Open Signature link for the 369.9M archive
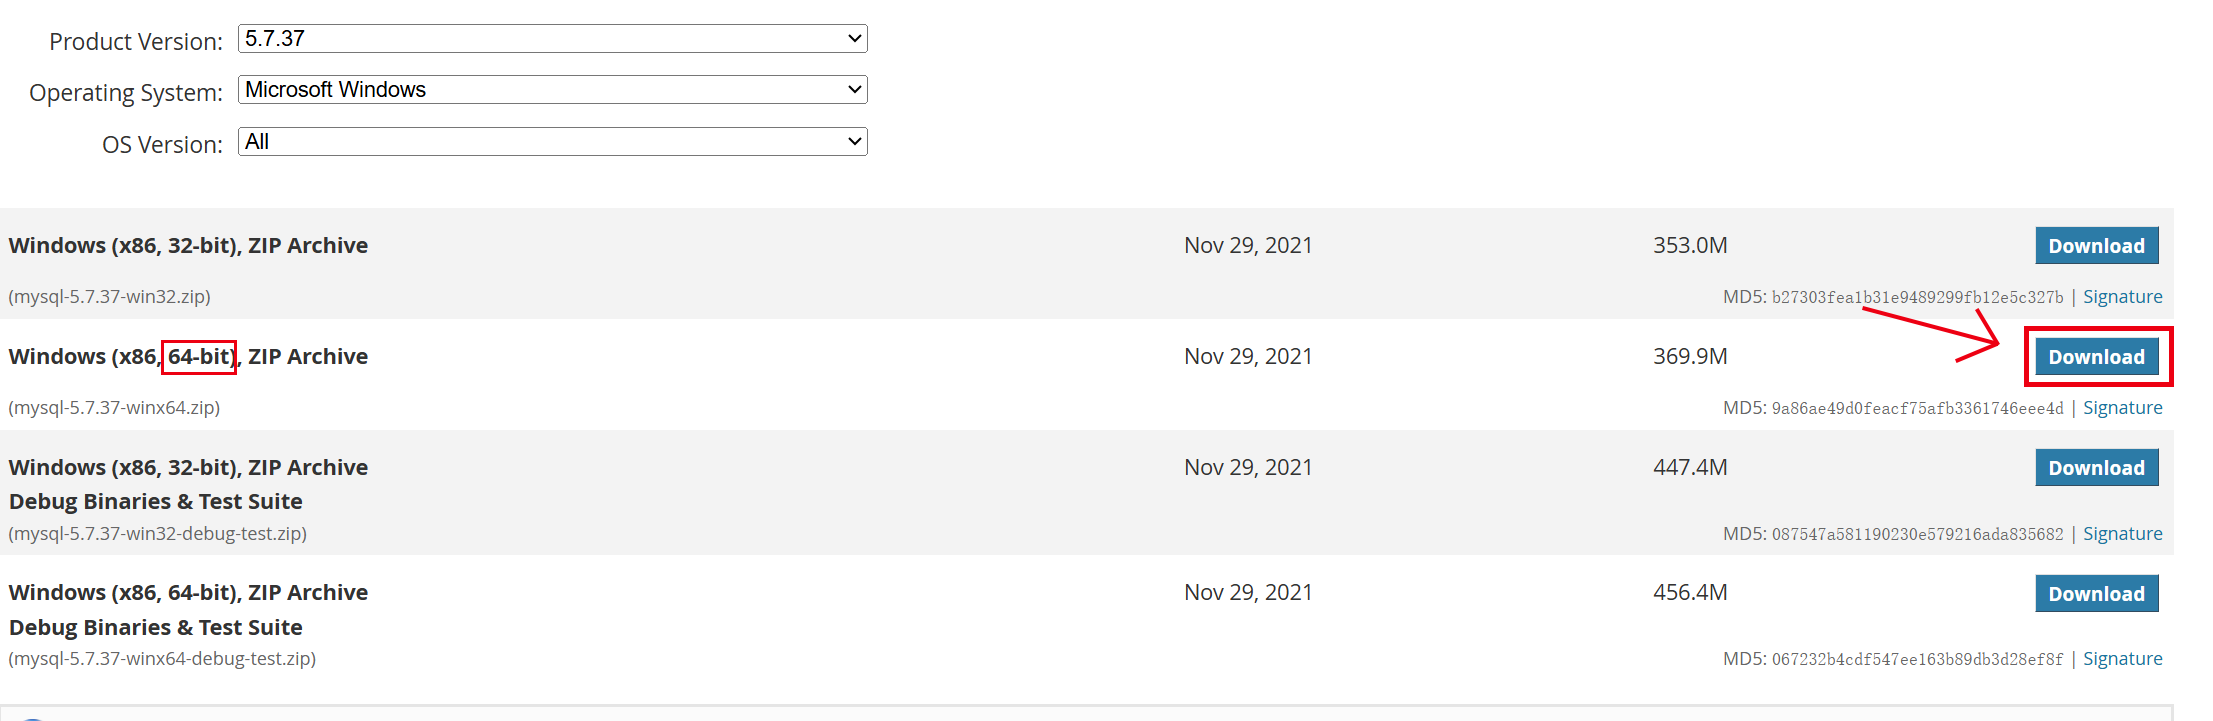 pyautogui.click(x=2122, y=408)
